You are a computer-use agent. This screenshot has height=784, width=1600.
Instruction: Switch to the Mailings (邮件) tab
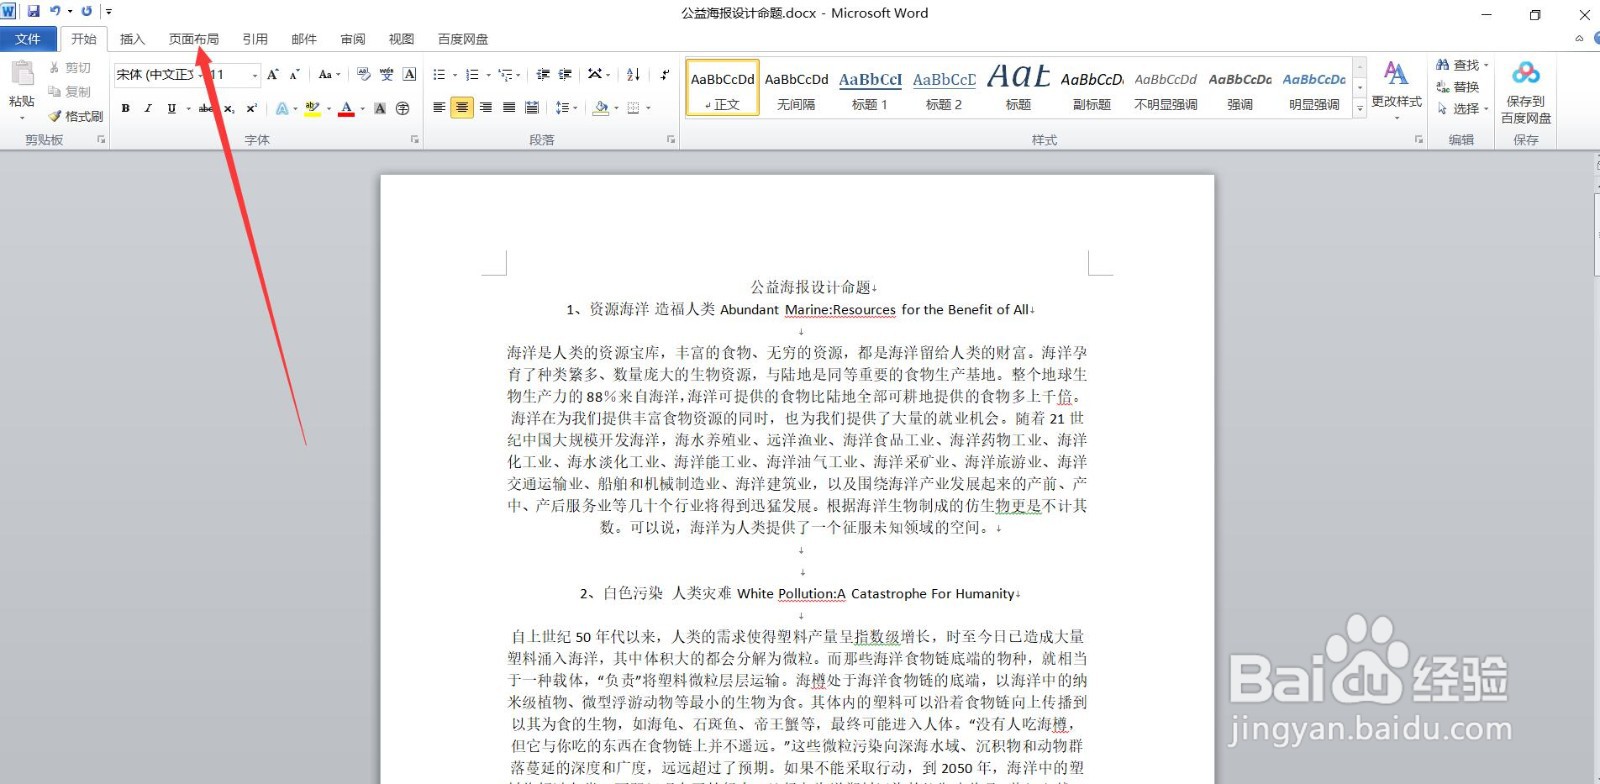[304, 39]
